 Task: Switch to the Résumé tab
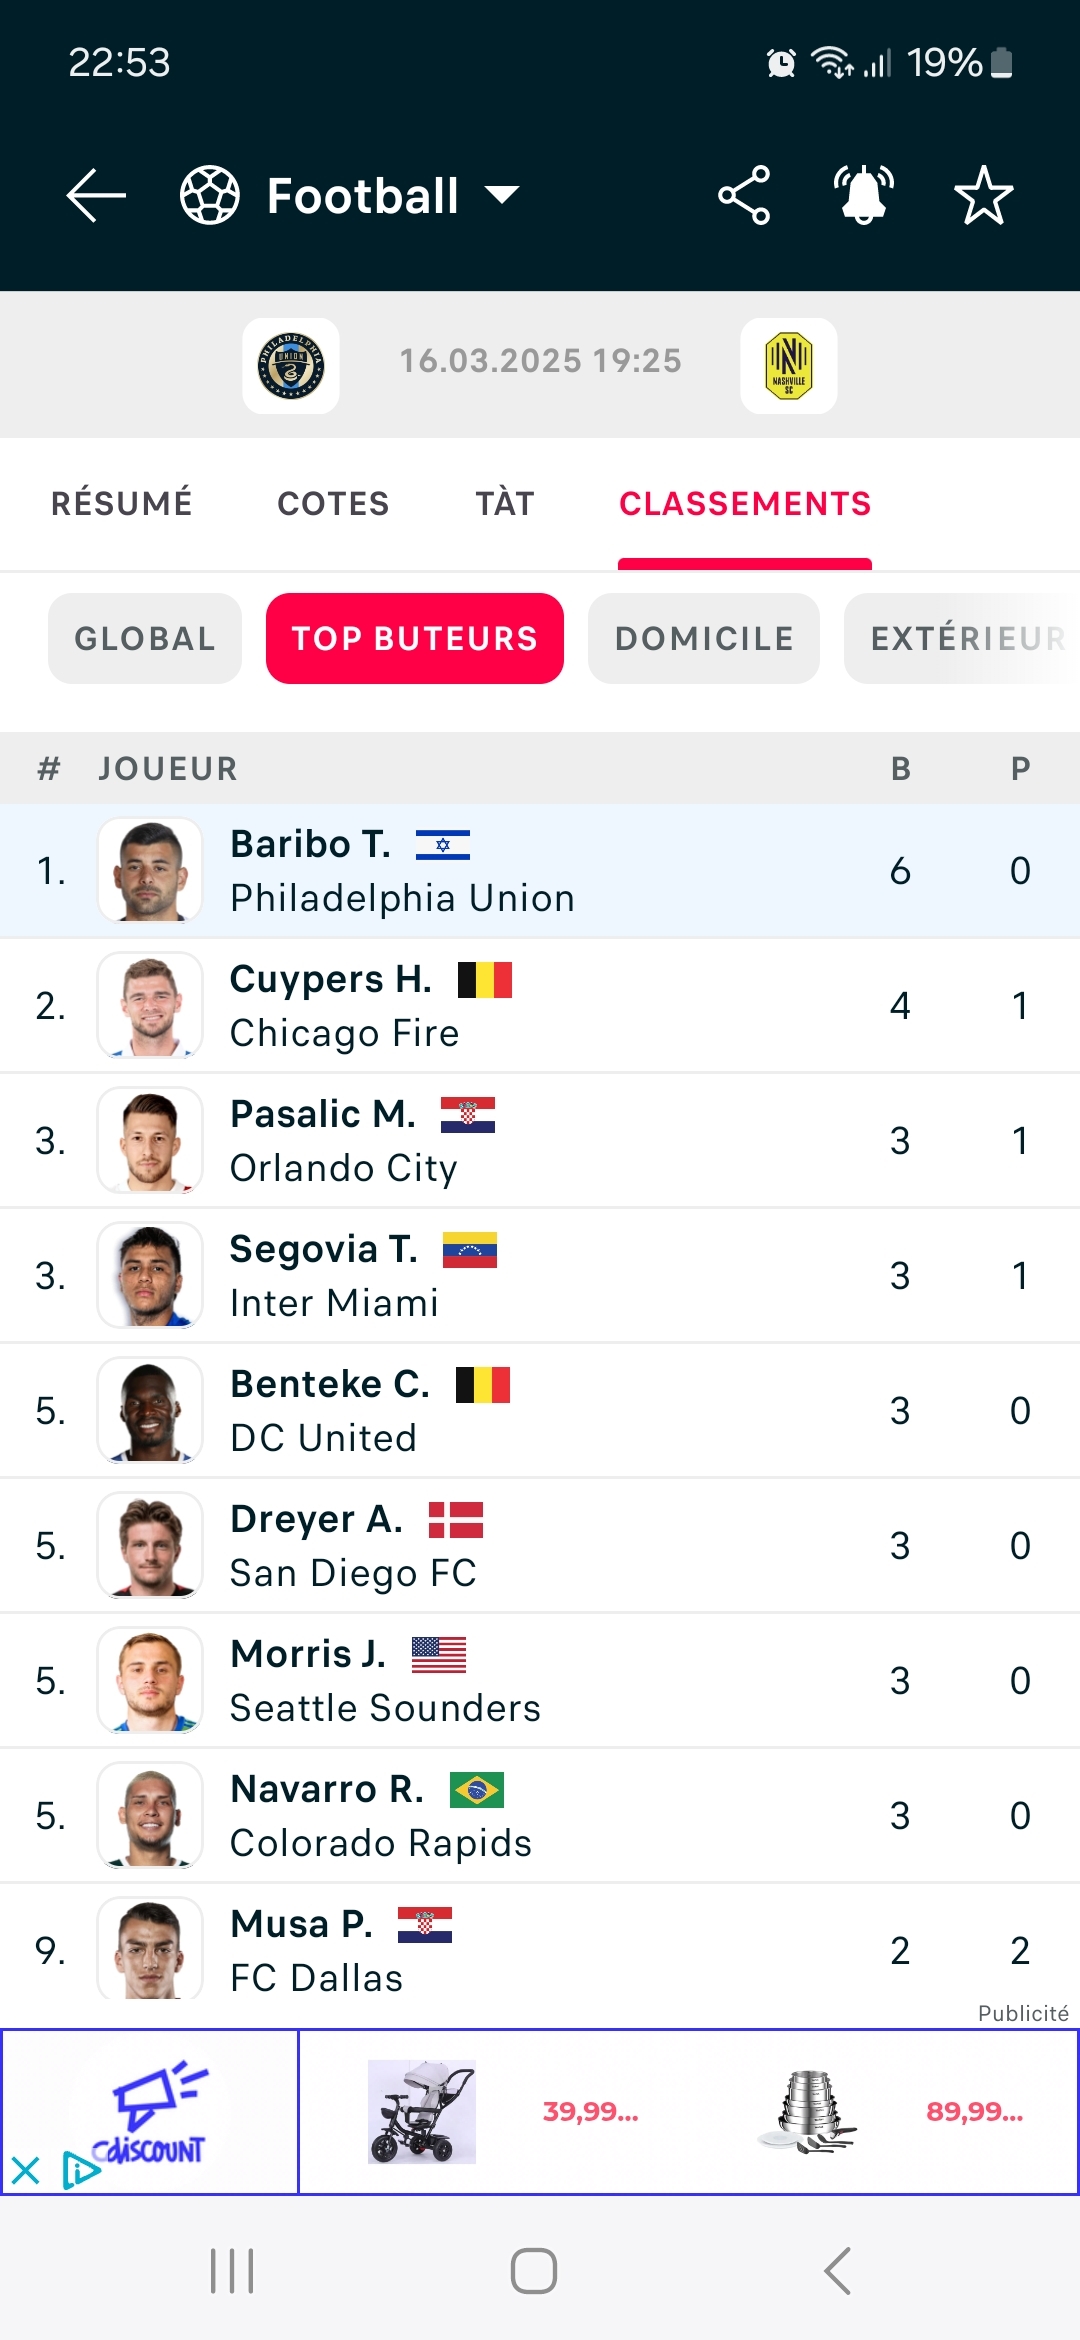122,503
